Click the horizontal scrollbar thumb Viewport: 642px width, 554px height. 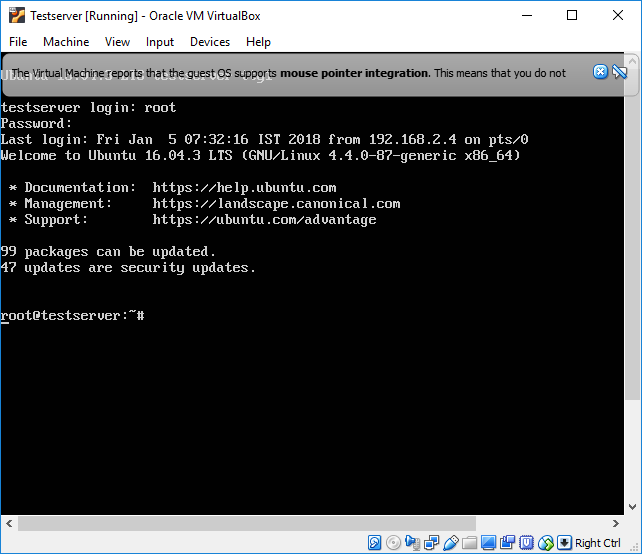point(246,523)
